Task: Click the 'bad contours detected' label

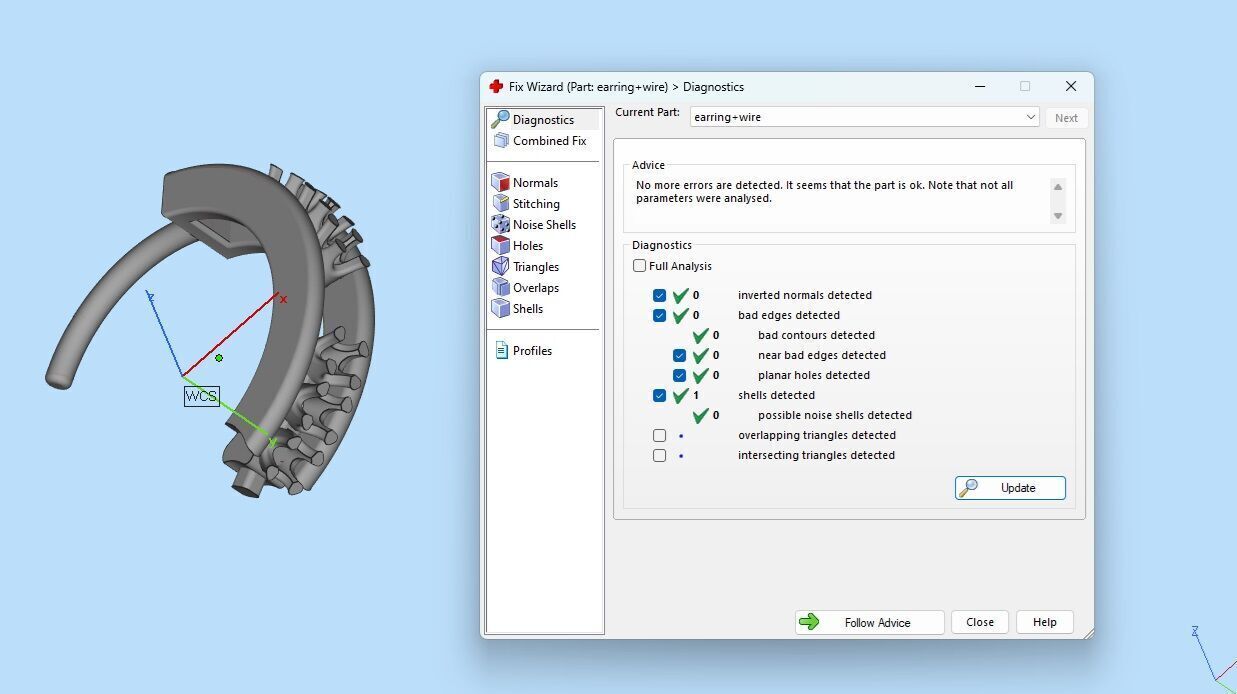Action: click(x=816, y=335)
